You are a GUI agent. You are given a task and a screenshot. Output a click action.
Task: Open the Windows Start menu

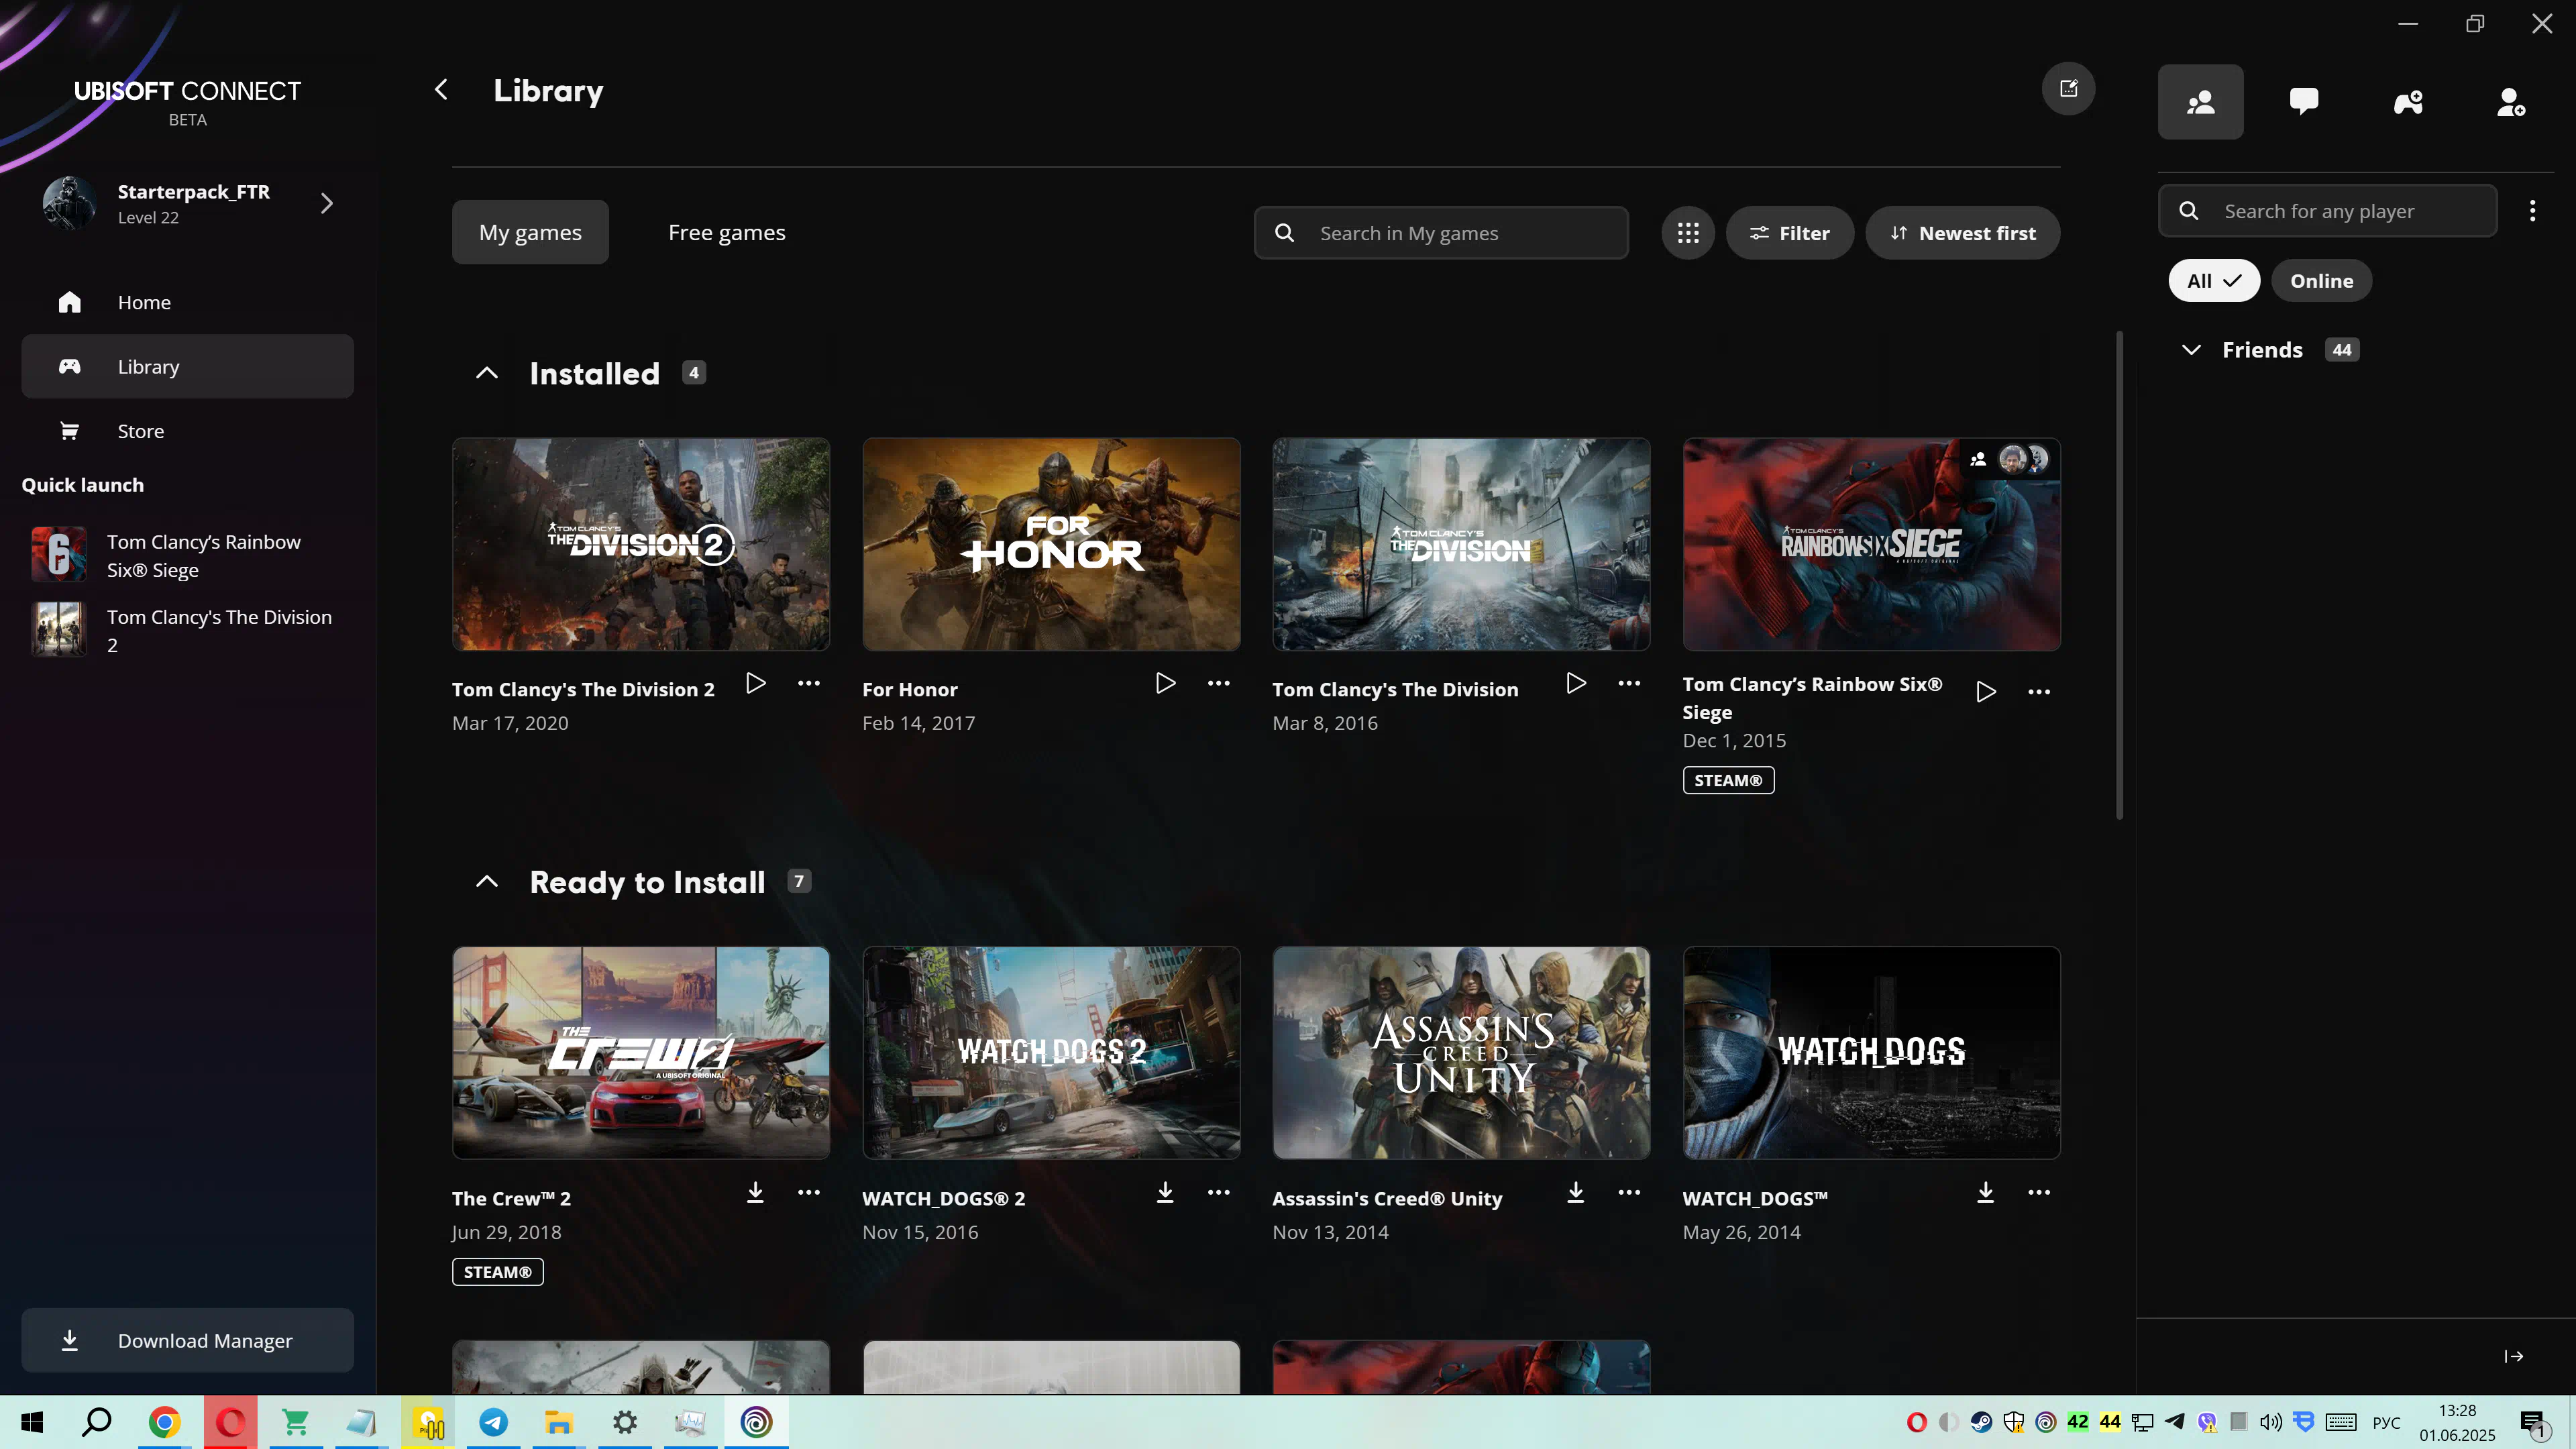coord(32,1422)
